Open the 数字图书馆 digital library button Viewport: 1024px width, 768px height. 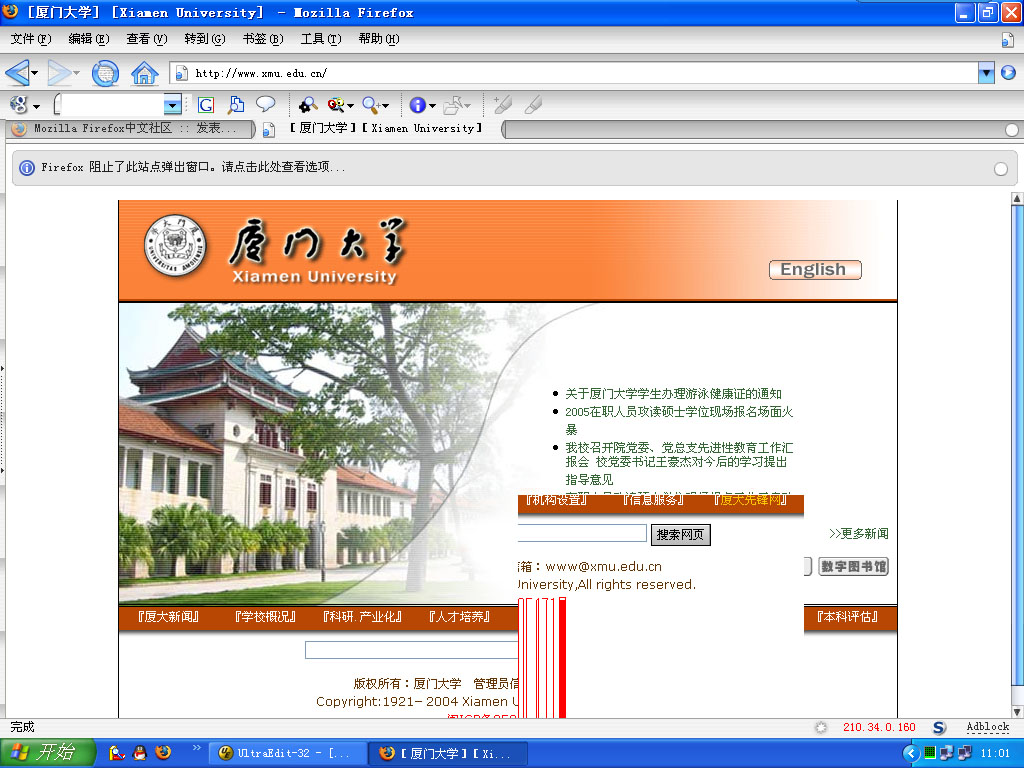click(x=854, y=567)
